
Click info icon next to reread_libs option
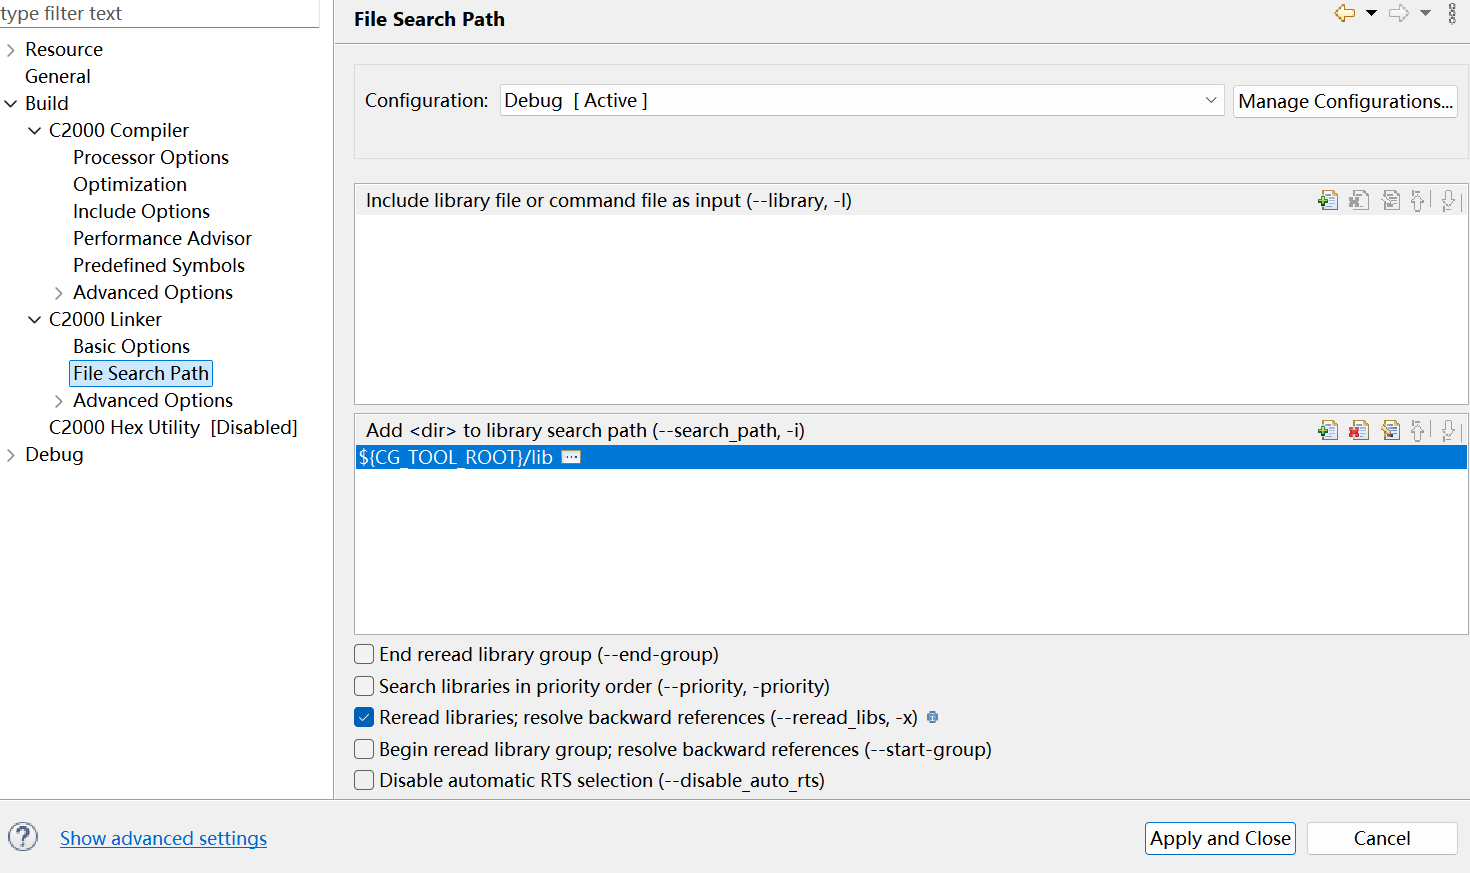tap(932, 717)
